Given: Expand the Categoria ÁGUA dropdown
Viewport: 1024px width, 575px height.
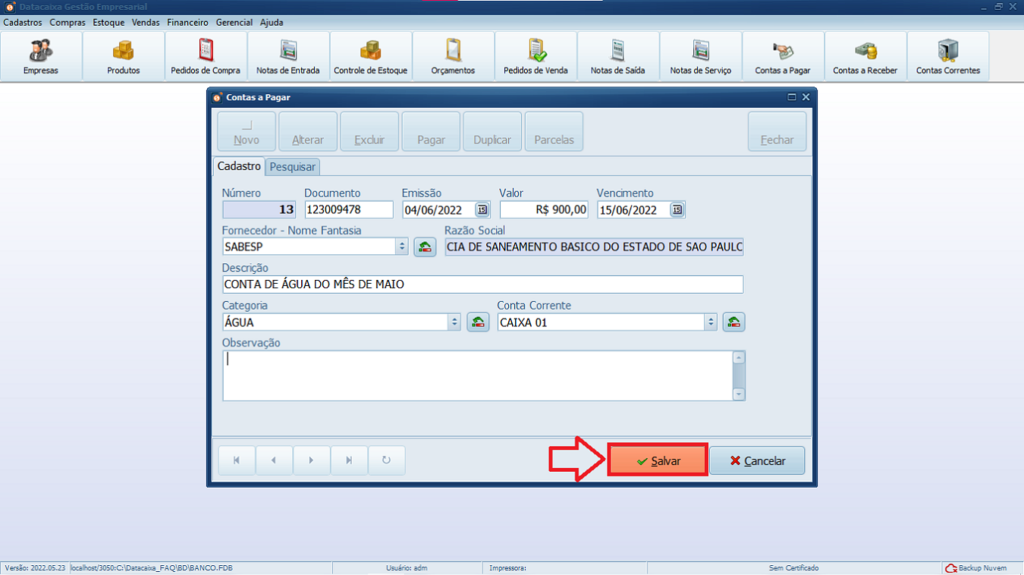Looking at the screenshot, I should tap(454, 322).
